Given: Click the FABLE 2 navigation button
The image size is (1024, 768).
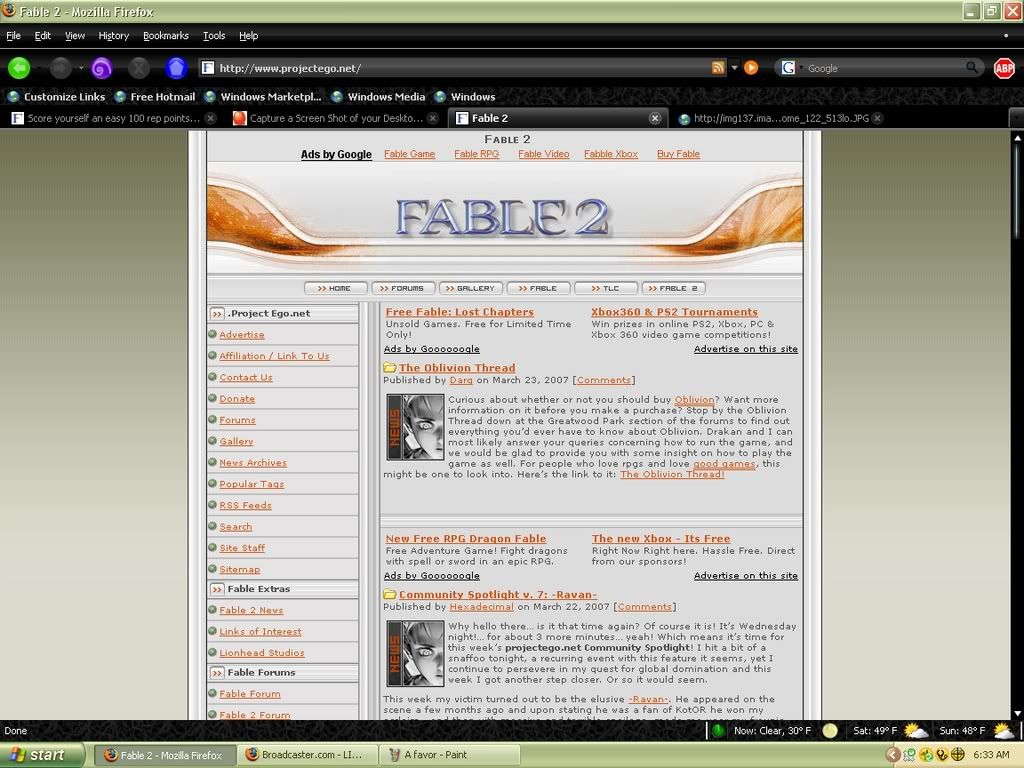Looking at the screenshot, I should 673,288.
